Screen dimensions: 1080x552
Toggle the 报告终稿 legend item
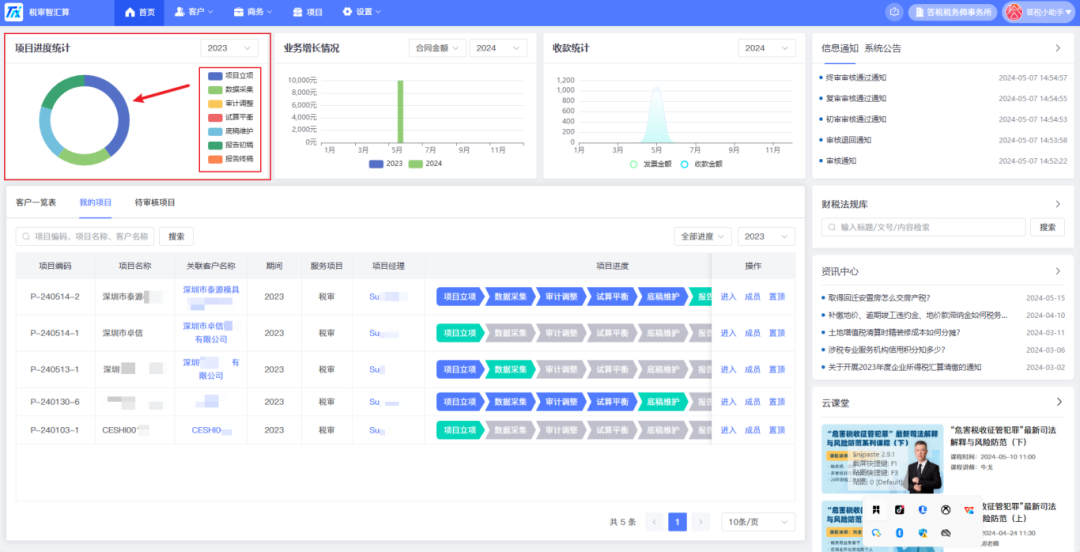[231, 159]
